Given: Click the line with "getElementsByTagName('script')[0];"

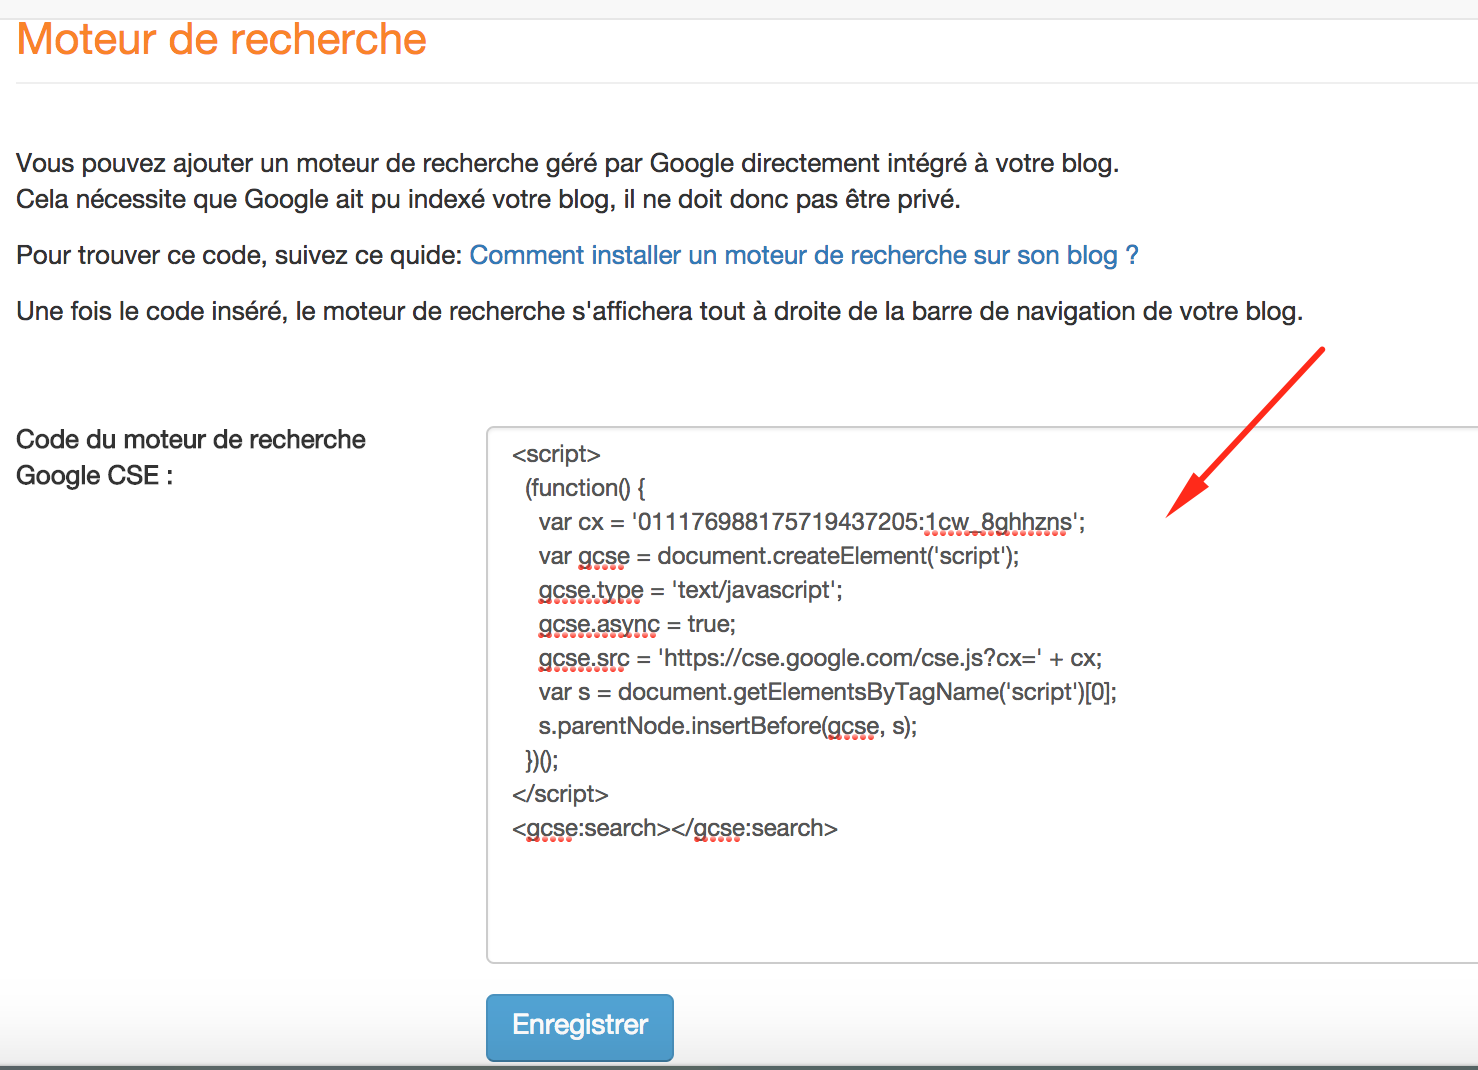Looking at the screenshot, I should click(x=827, y=692).
